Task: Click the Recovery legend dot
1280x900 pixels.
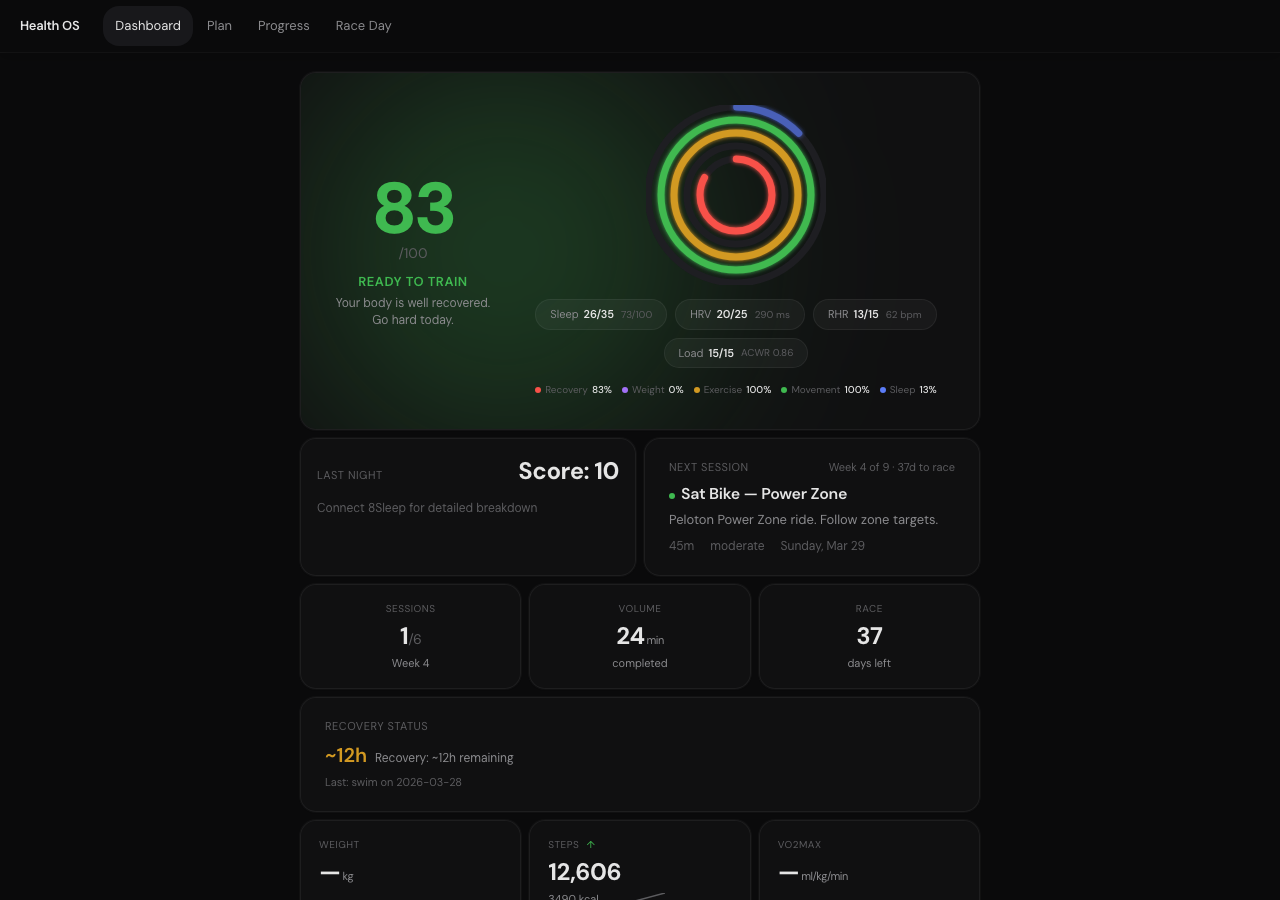Action: pyautogui.click(x=537, y=390)
